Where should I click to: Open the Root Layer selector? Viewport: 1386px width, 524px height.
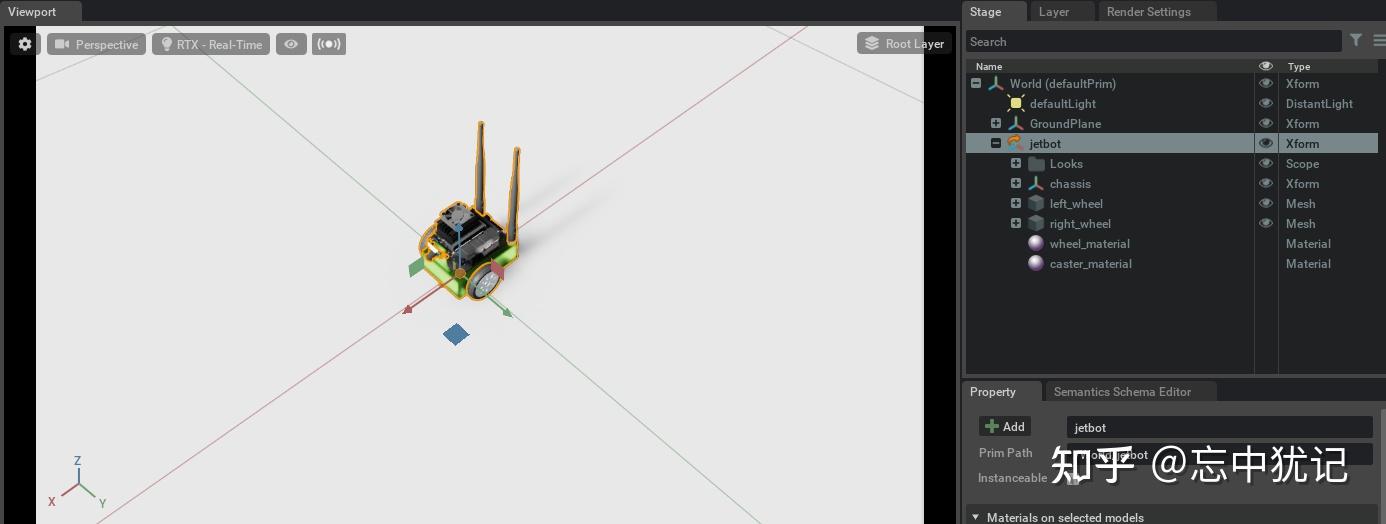pos(903,44)
